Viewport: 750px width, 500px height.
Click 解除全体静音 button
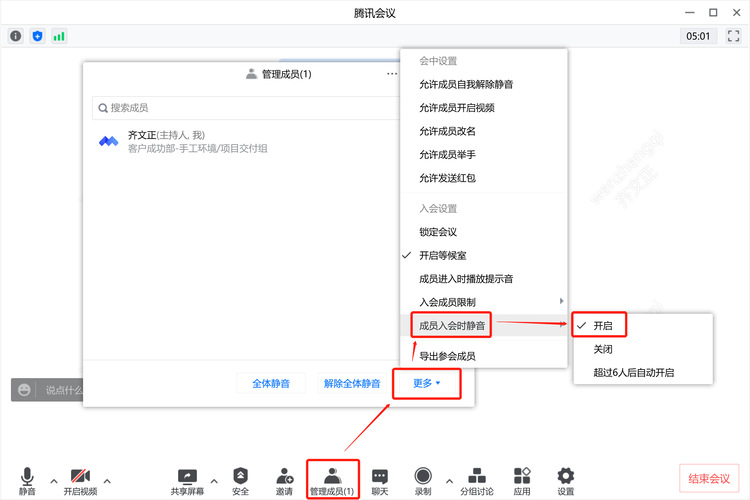pos(352,383)
